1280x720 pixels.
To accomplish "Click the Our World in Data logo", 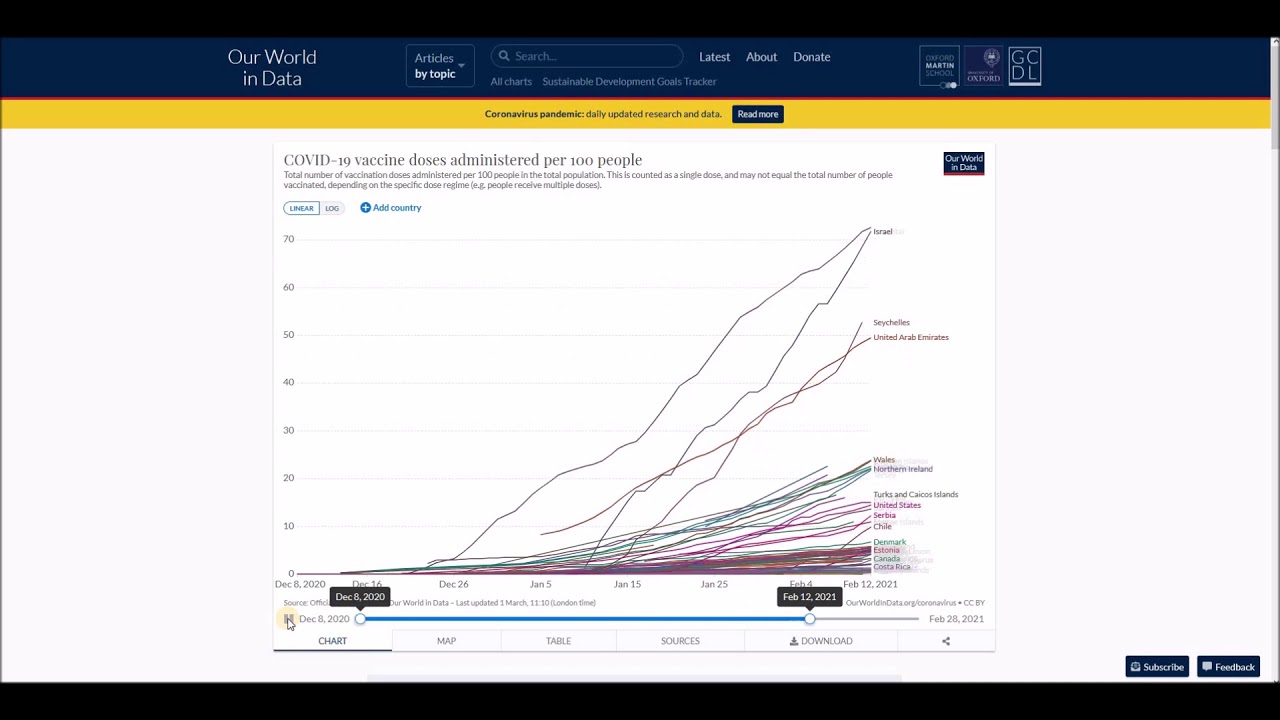I will pos(272,67).
